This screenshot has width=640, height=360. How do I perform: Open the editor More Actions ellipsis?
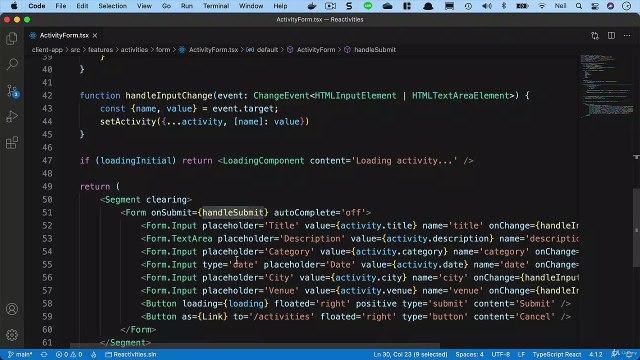627,36
